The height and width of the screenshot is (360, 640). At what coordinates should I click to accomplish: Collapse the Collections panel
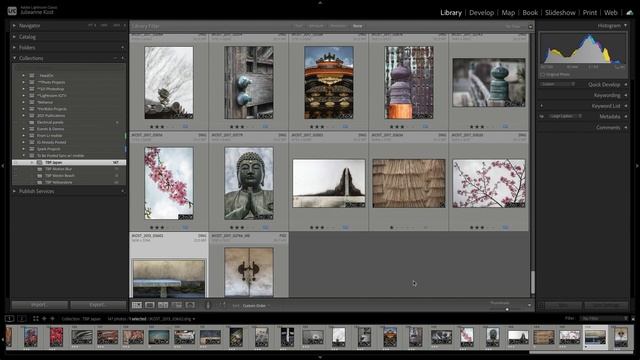pos(14,58)
